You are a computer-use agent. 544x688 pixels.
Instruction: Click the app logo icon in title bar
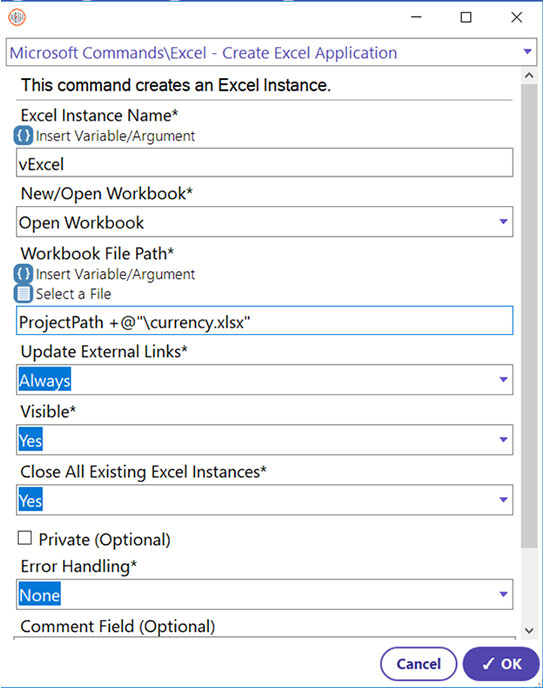[x=17, y=18]
